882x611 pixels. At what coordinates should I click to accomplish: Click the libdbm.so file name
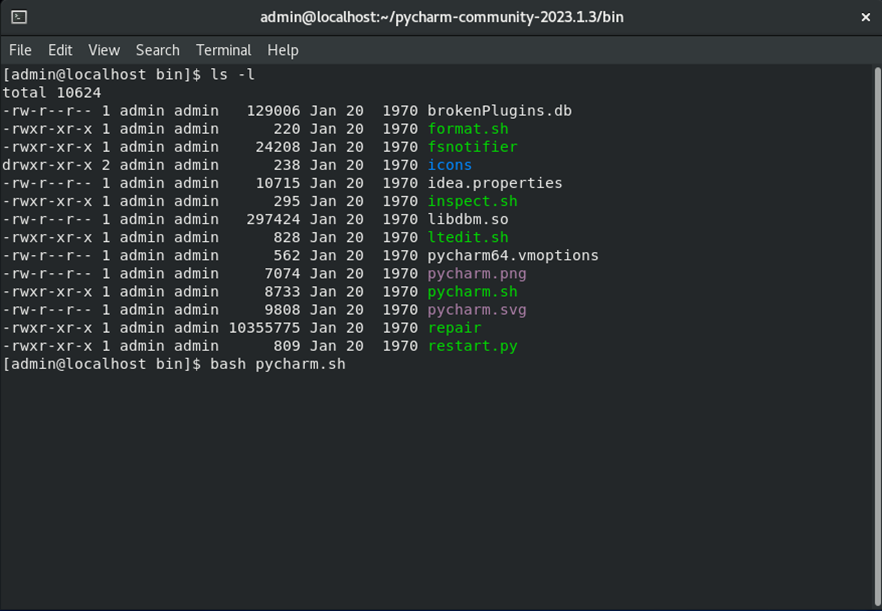[468, 219]
